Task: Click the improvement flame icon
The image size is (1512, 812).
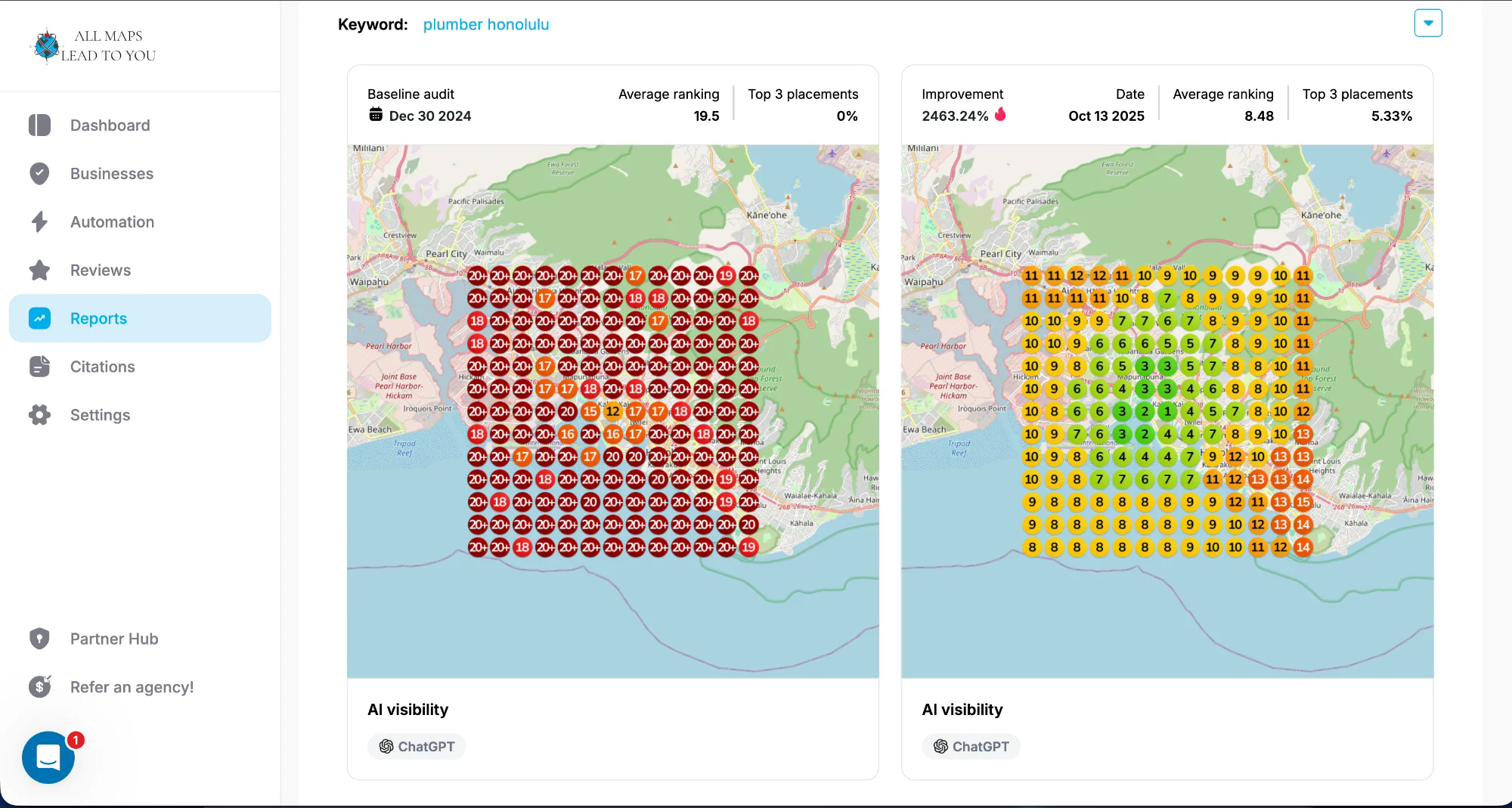Action: click(x=1000, y=115)
